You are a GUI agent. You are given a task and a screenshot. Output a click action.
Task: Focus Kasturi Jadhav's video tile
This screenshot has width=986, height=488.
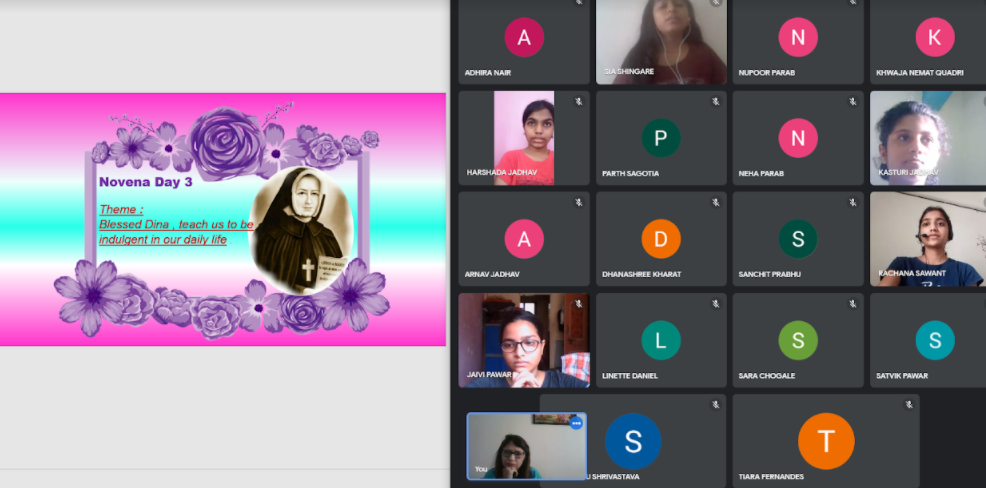[x=927, y=138]
